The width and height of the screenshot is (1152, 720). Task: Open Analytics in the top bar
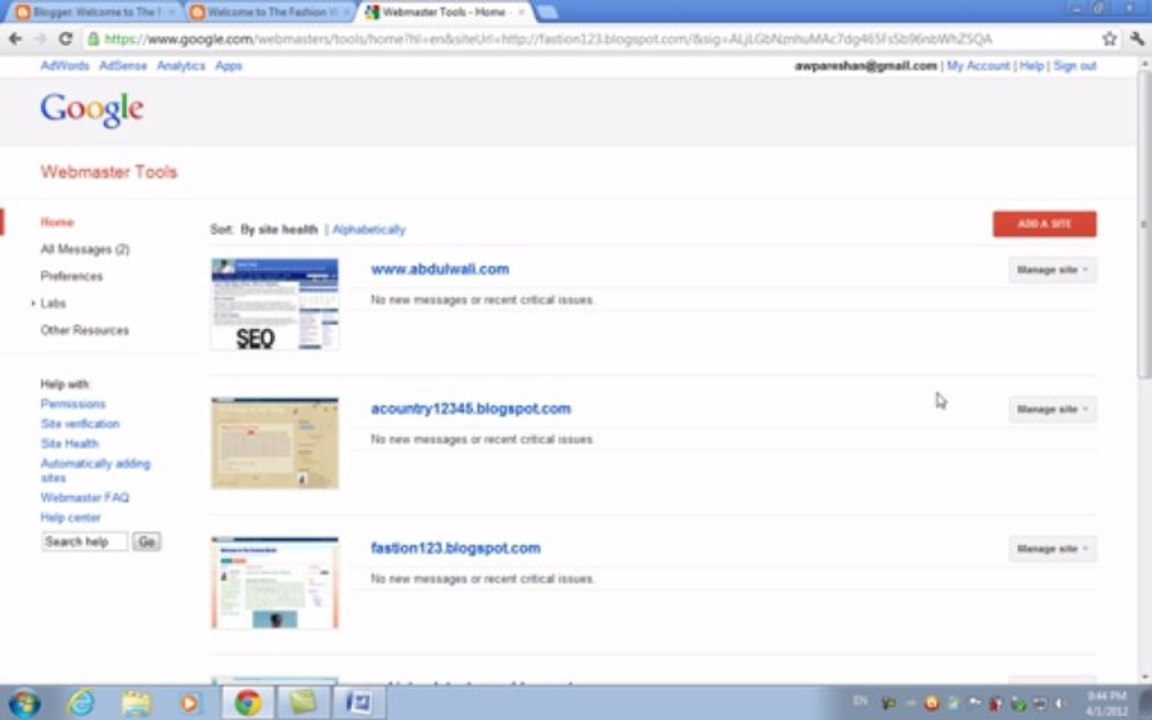click(x=181, y=65)
